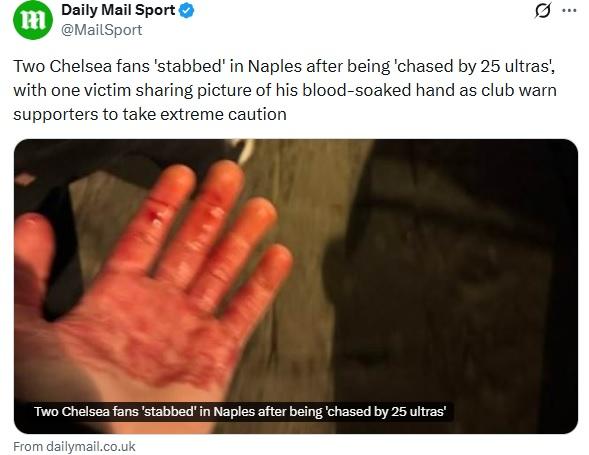
Task: Click the word 'Naples' in the tweet
Action: tap(275, 66)
